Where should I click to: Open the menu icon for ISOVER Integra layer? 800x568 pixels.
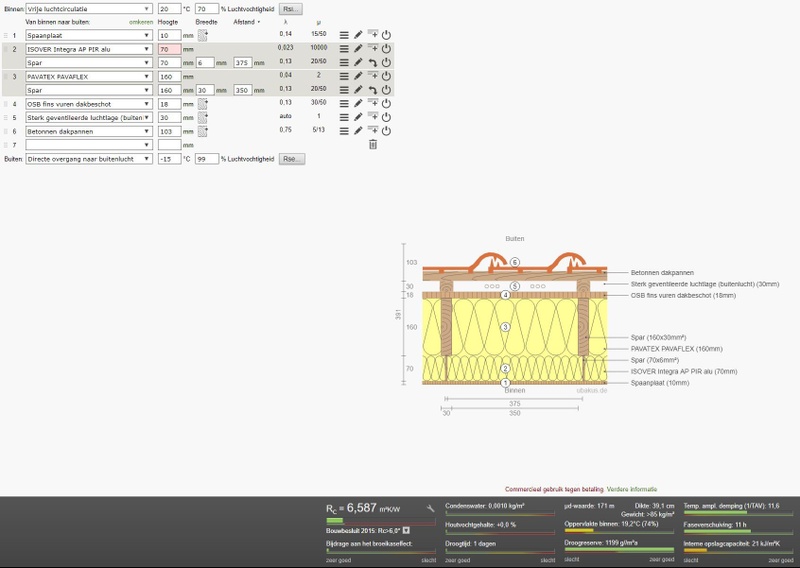click(344, 48)
